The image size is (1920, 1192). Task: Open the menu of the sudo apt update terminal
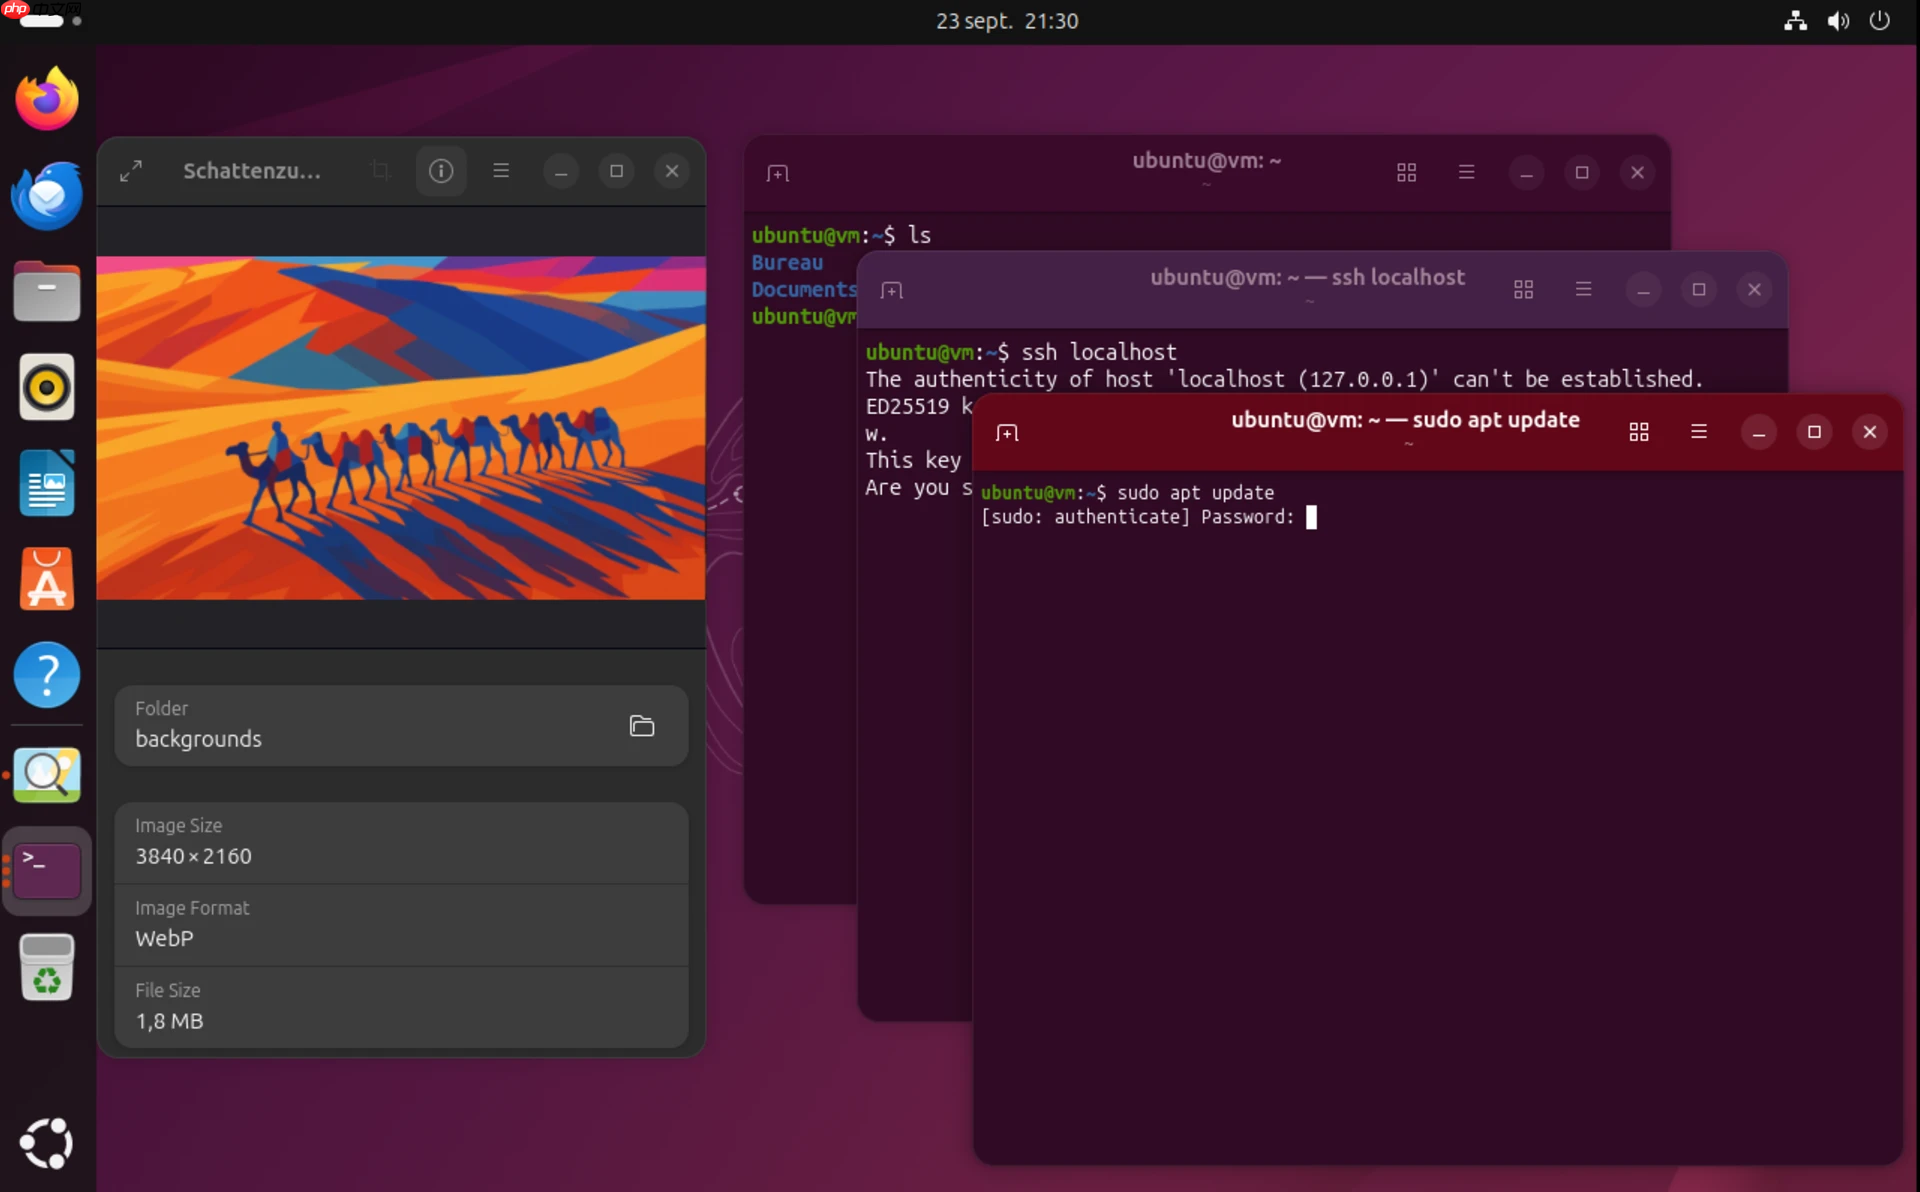[1699, 432]
